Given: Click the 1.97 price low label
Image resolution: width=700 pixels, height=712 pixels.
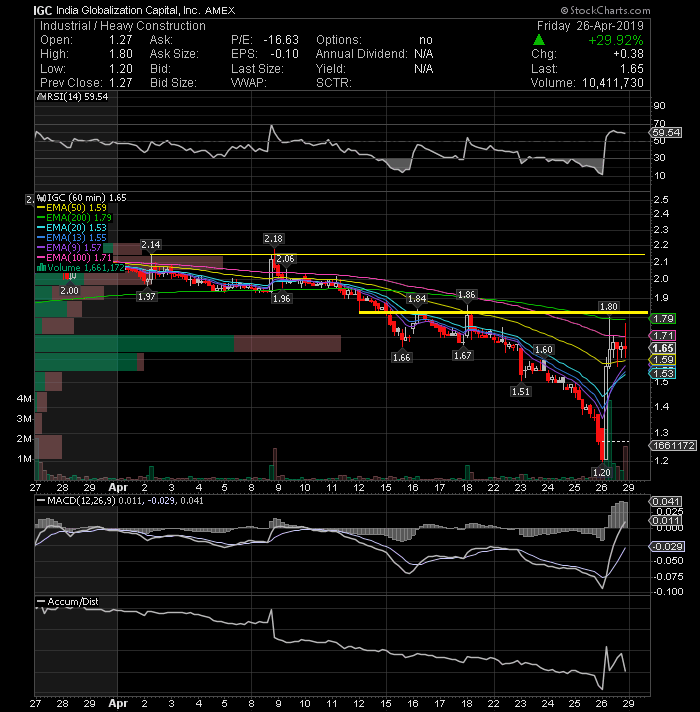Looking at the screenshot, I should point(147,297).
